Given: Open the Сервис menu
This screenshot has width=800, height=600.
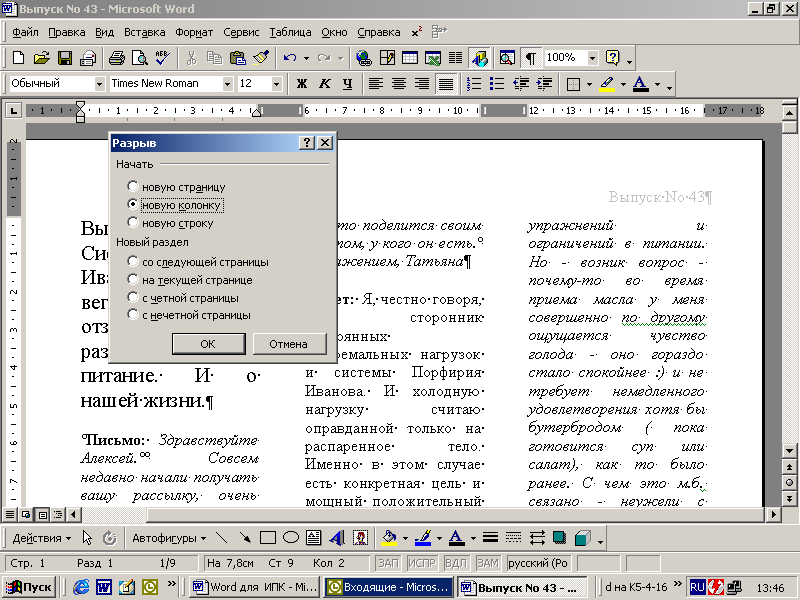Looking at the screenshot, I should [241, 32].
